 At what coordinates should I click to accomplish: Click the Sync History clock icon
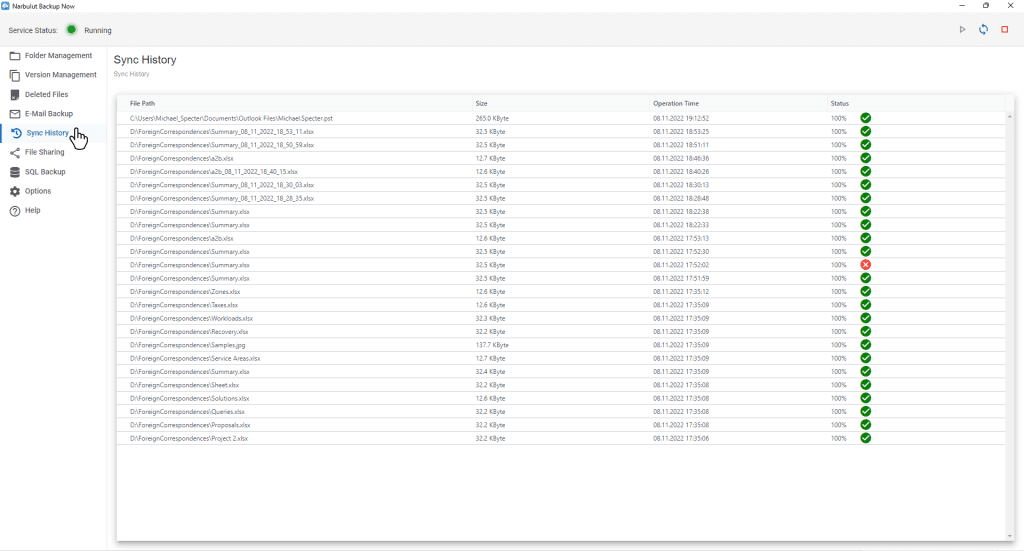pyautogui.click(x=16, y=133)
